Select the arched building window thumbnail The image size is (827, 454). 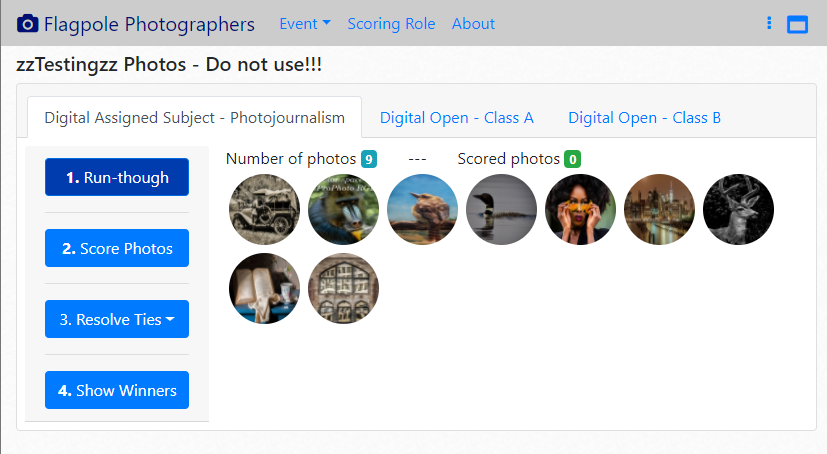pyautogui.click(x=343, y=288)
